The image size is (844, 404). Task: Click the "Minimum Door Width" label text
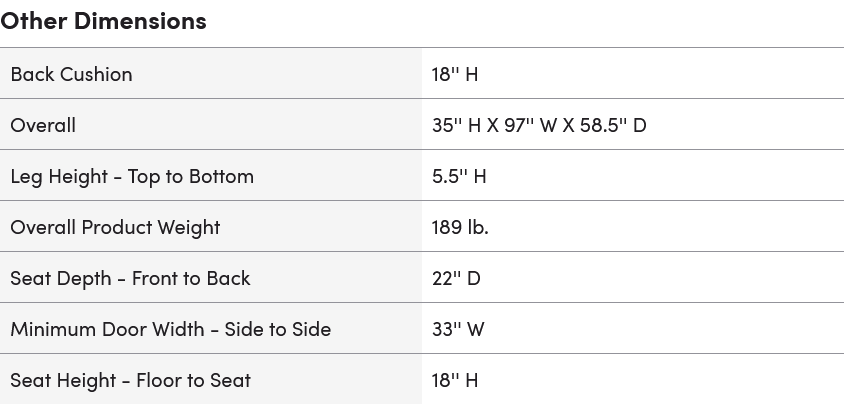pyautogui.click(x=107, y=328)
